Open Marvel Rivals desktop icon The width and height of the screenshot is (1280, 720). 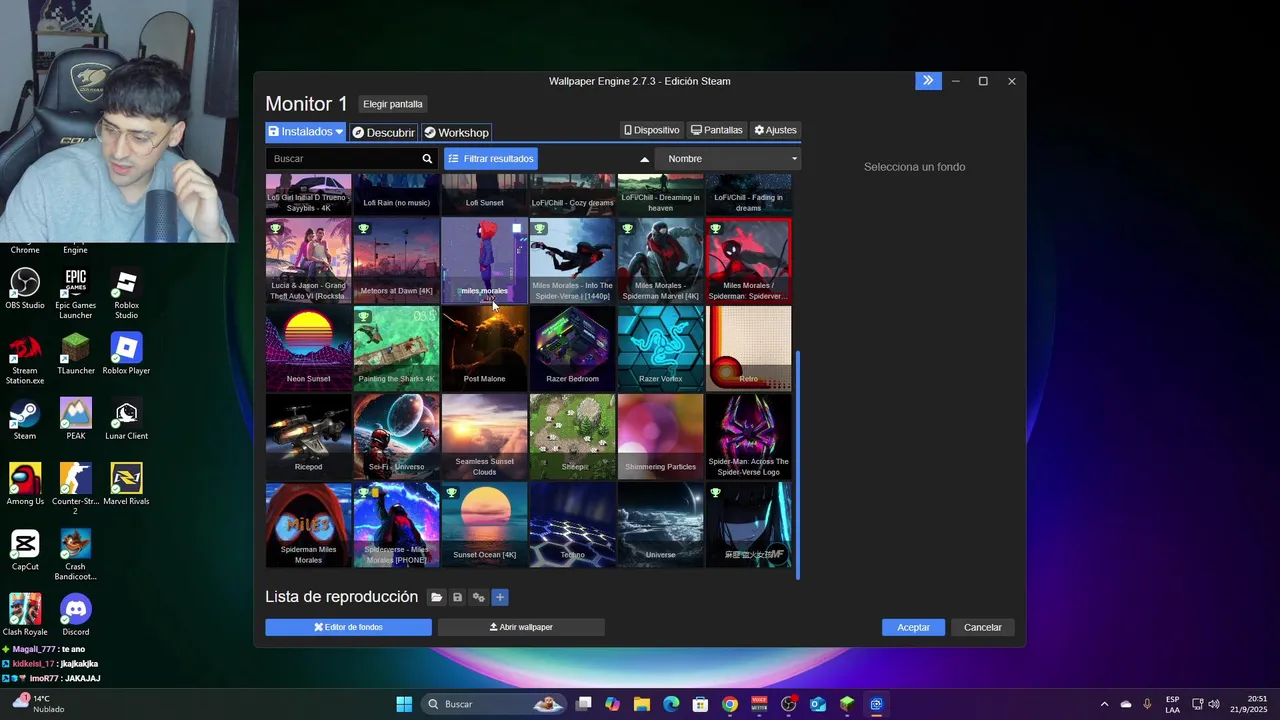click(126, 484)
